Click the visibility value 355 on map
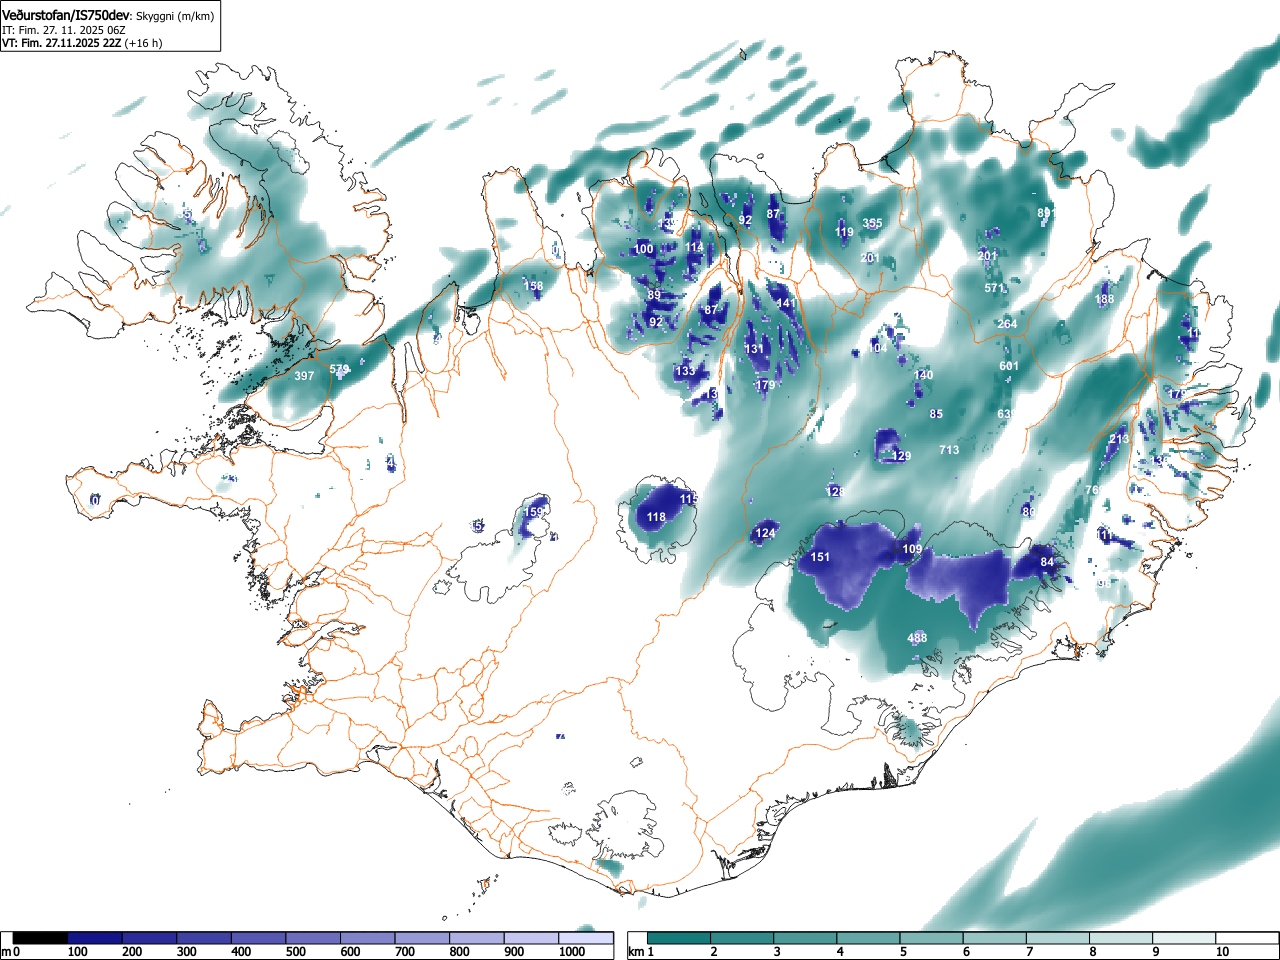Screen dimensions: 1280x960 coord(872,223)
